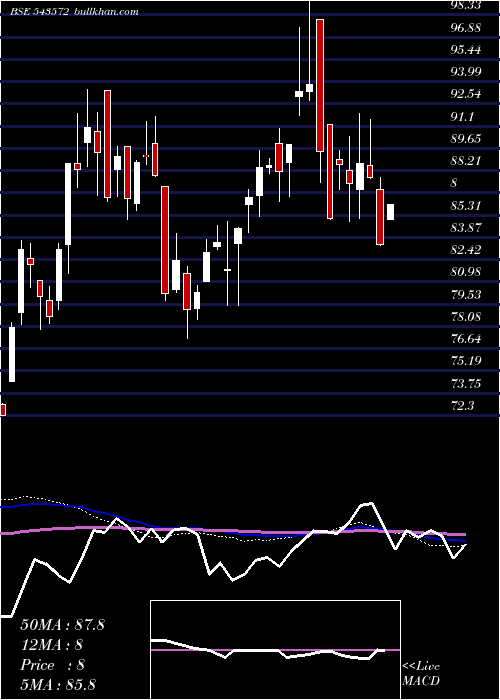Select the 92.54 price axis label

[466, 94]
